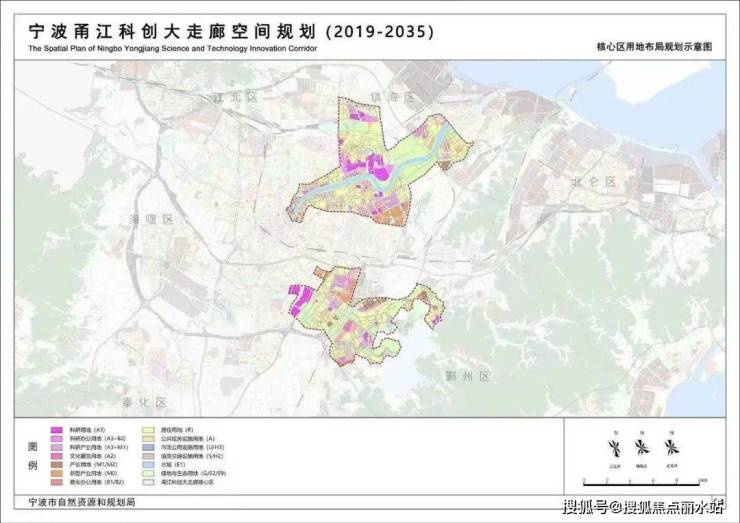This screenshot has height=523, width=740.
Task: Click the B1/B2 legend color swatch
Action: click(x=57, y=482)
